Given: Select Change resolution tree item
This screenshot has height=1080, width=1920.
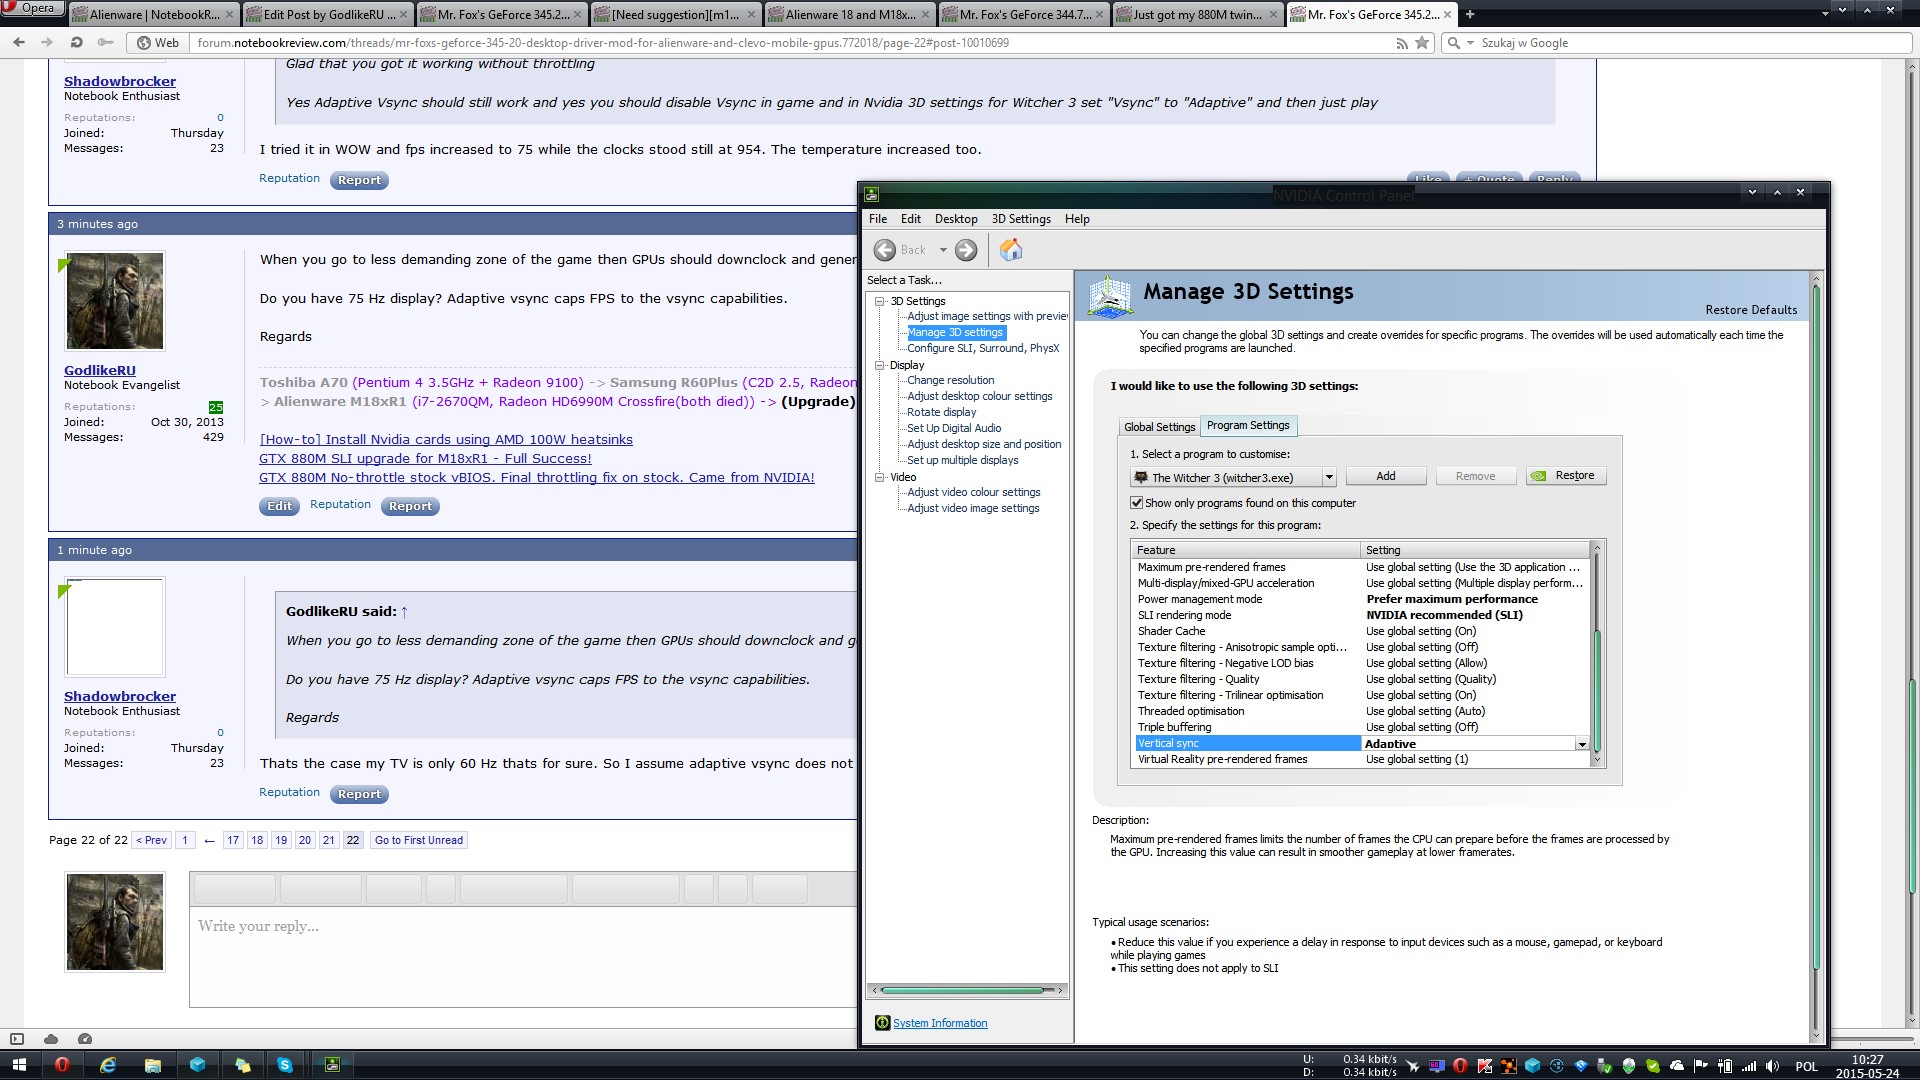Looking at the screenshot, I should (950, 380).
